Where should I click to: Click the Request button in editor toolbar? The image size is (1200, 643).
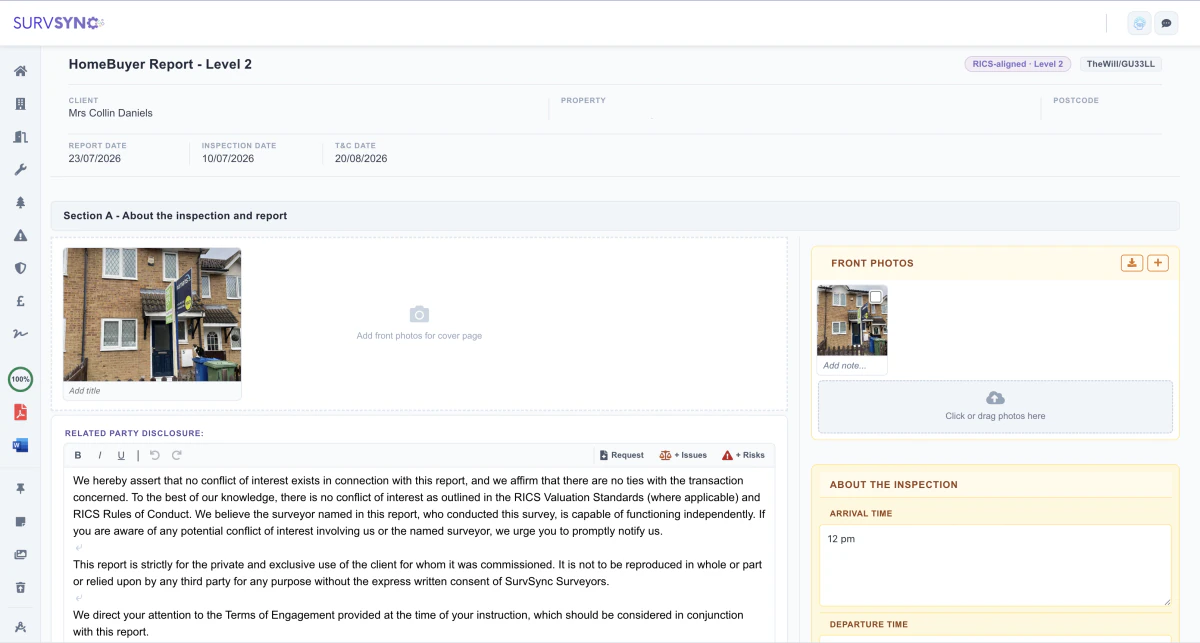[622, 455]
